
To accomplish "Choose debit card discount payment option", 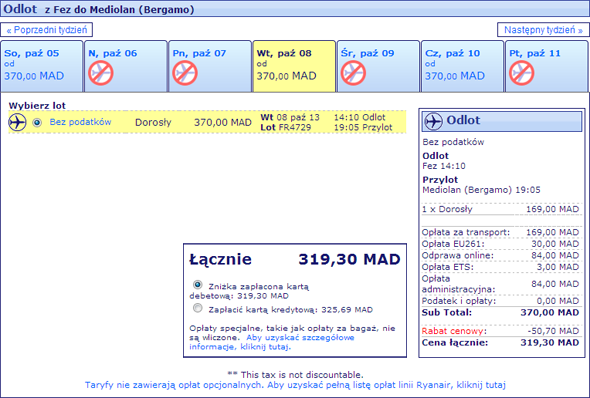I will (x=198, y=285).
